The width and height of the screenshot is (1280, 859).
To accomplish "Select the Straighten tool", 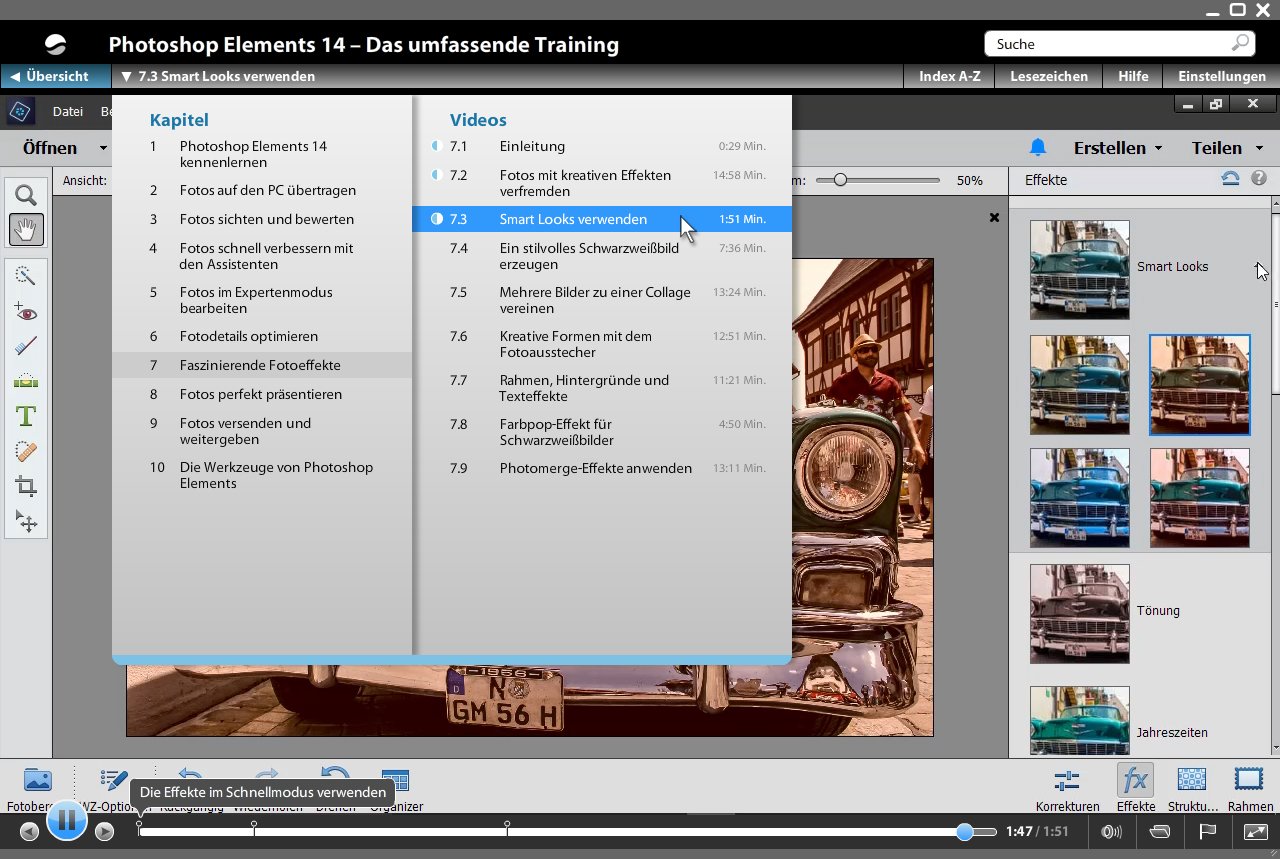I will [26, 381].
